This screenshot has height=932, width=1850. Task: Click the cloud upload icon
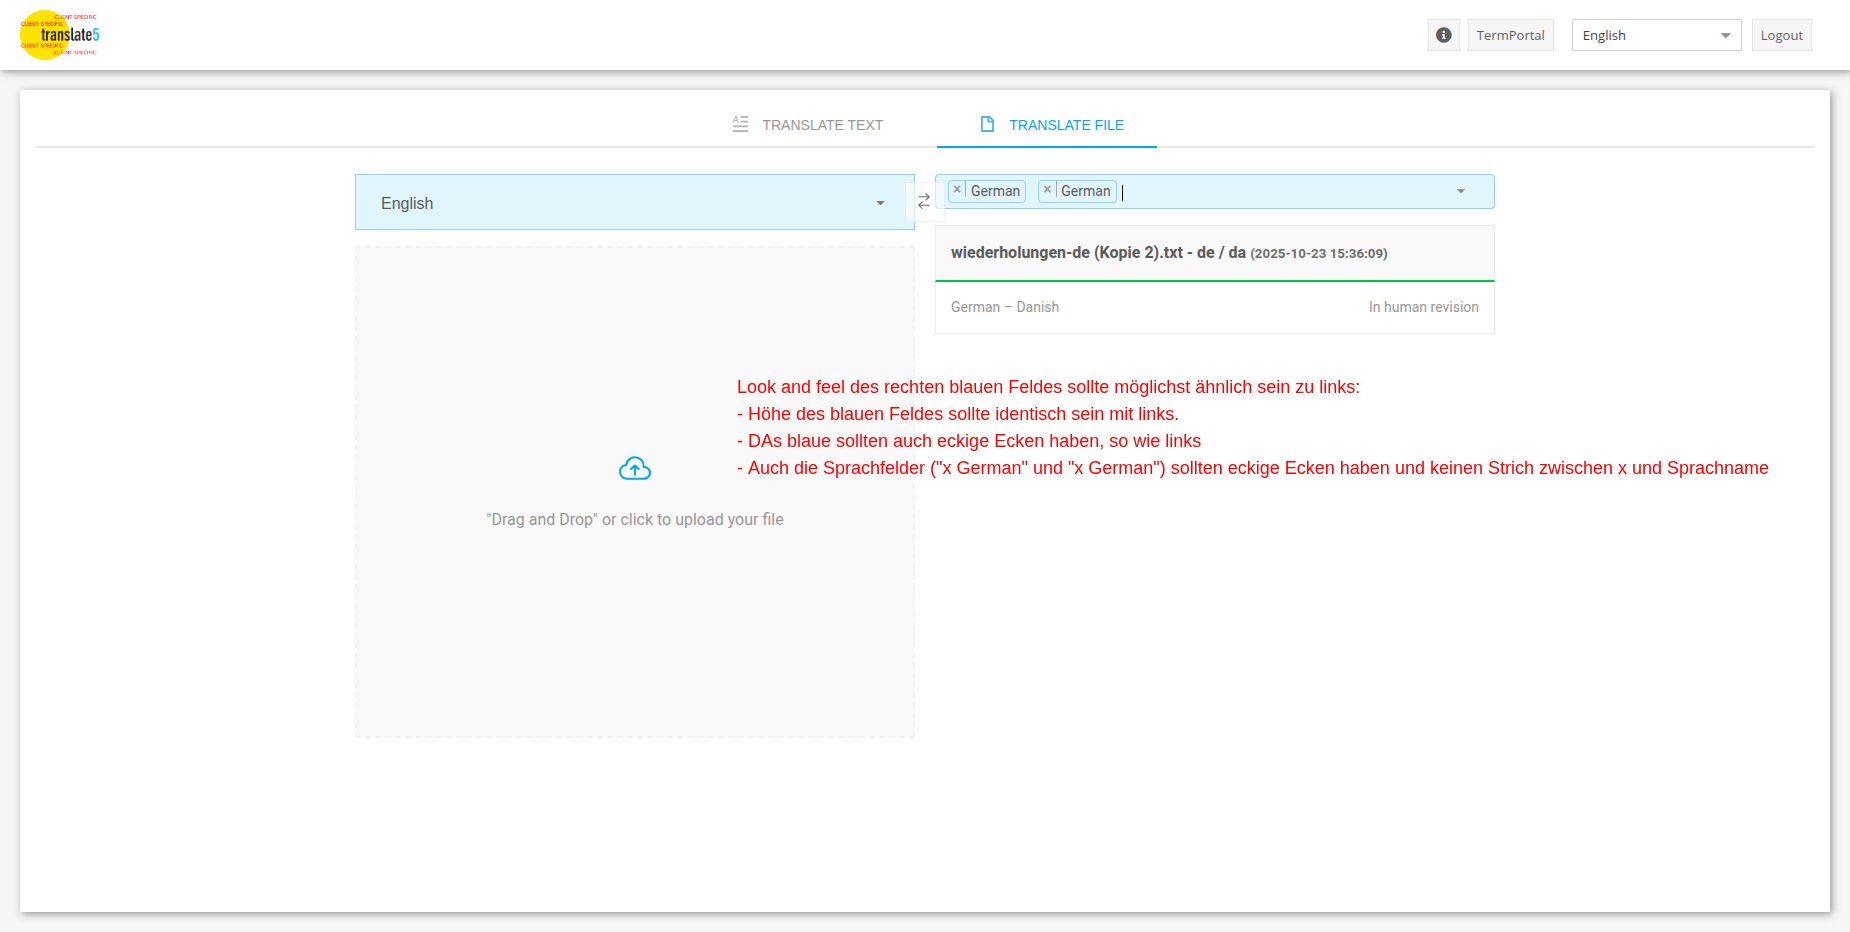click(635, 468)
